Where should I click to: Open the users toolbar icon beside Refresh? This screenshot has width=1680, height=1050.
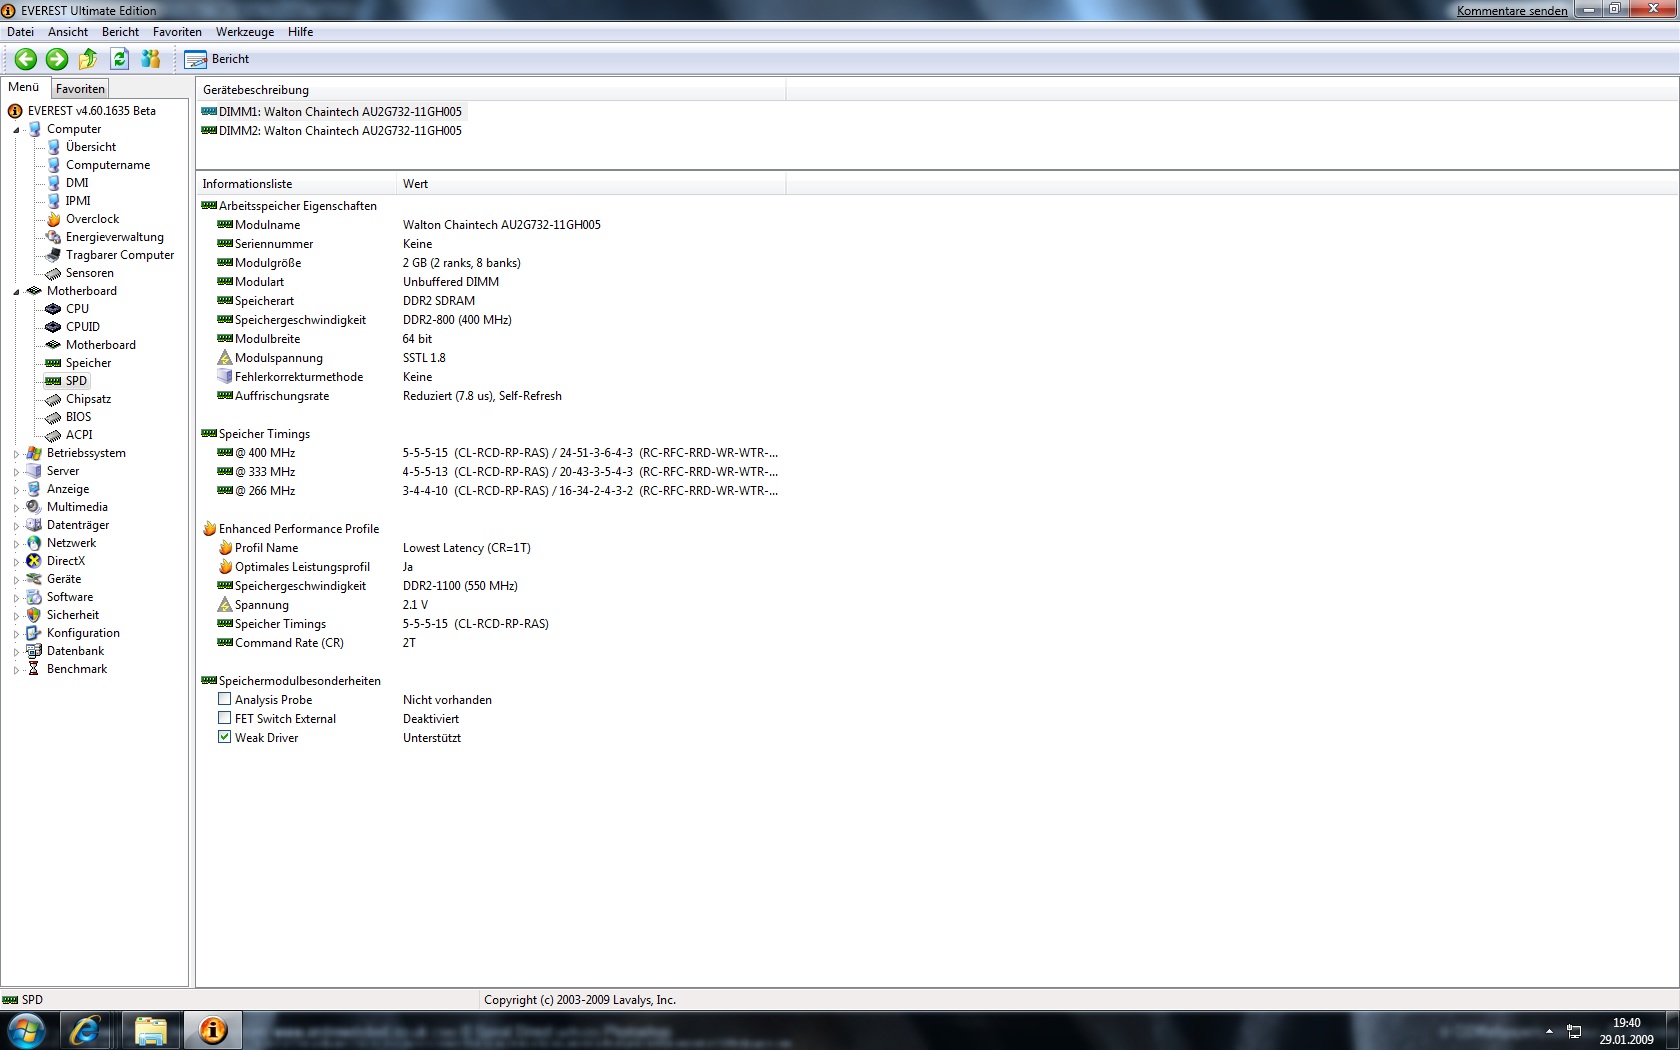151,59
